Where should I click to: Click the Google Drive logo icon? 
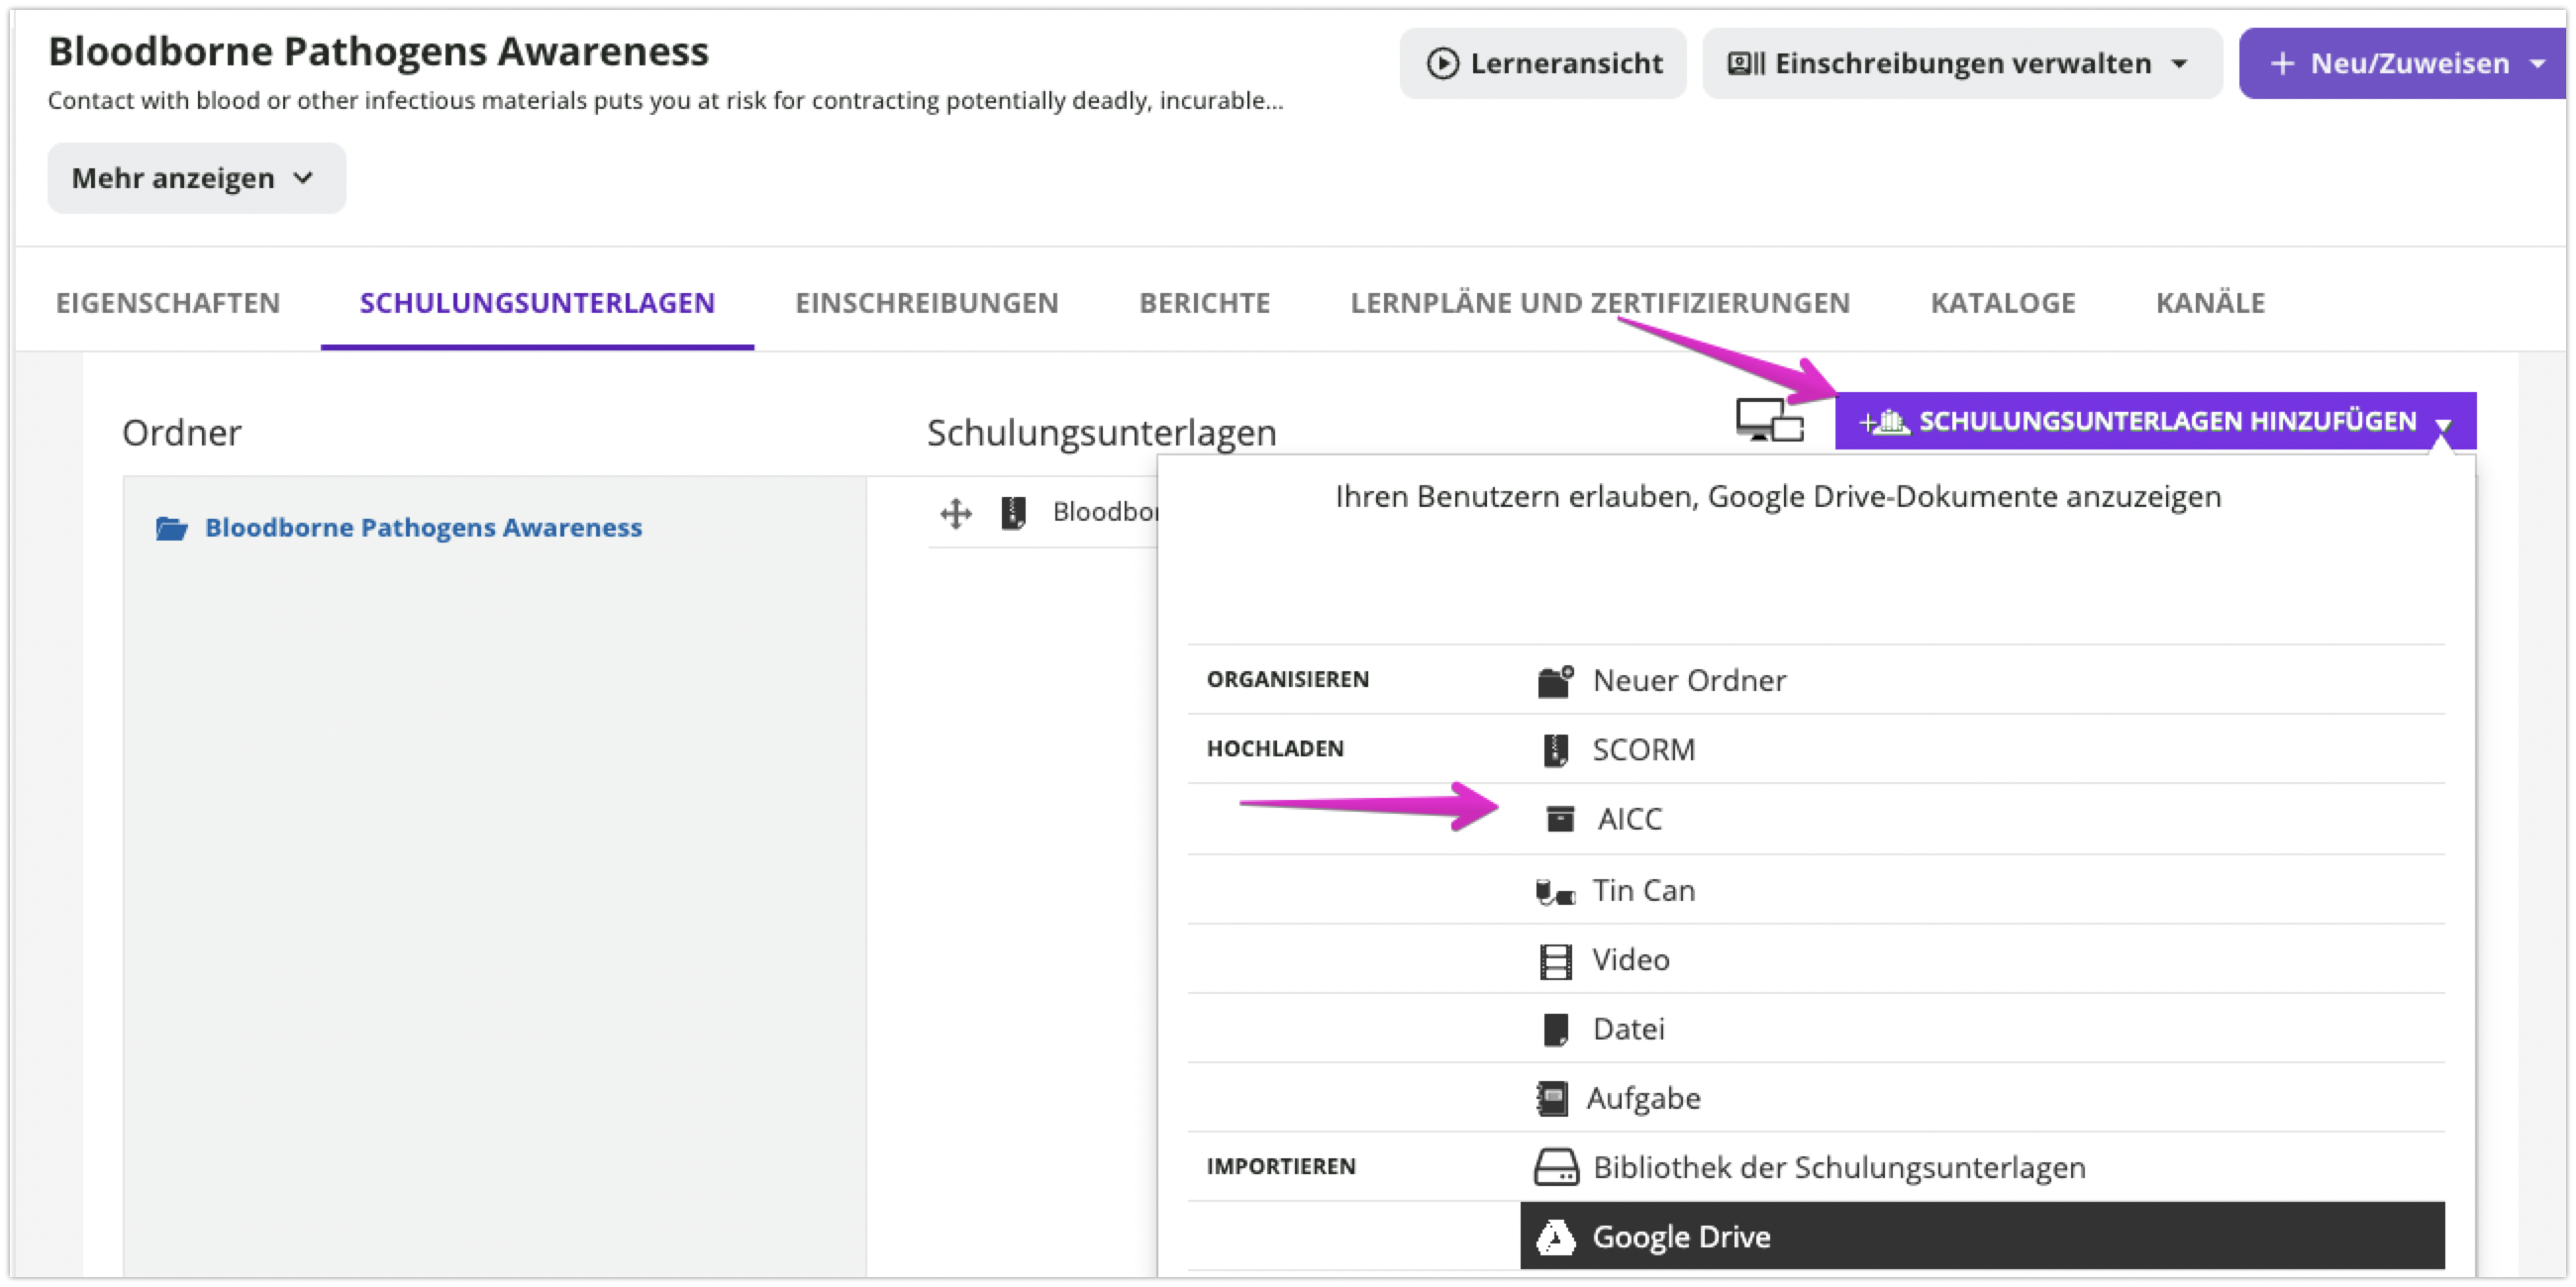1555,1237
